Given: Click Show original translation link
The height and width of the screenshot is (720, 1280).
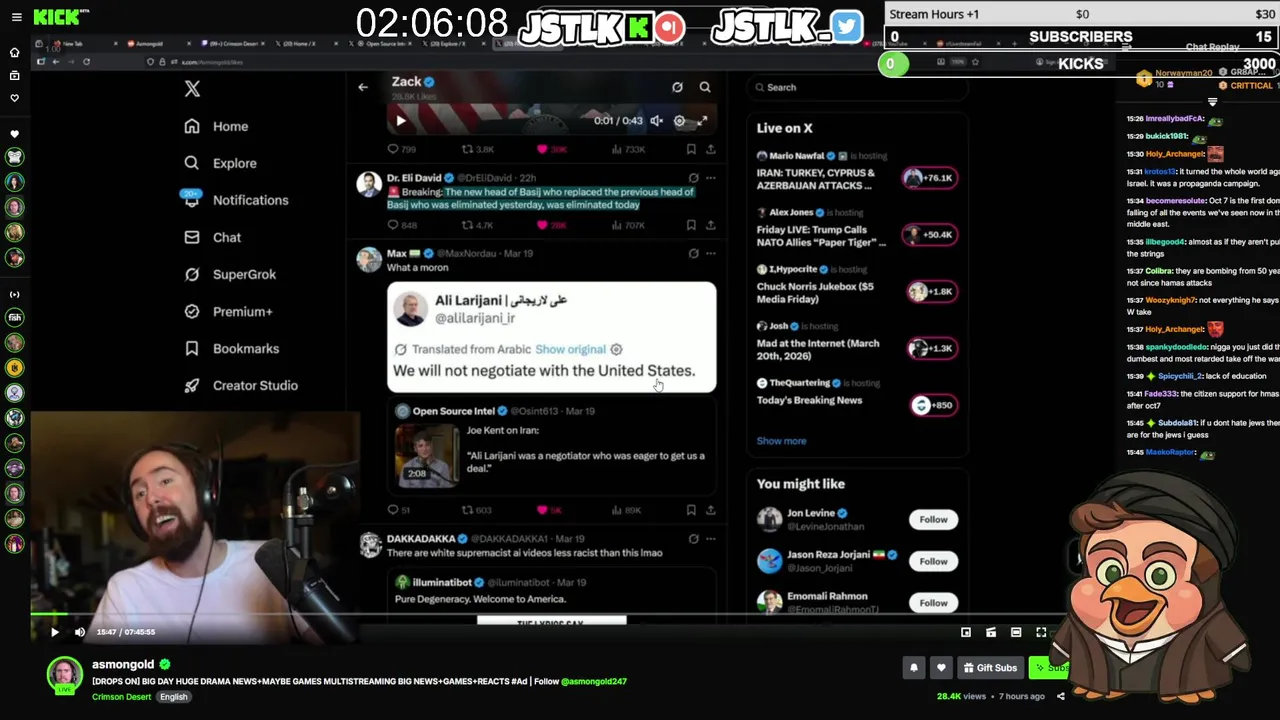Looking at the screenshot, I should pos(570,349).
